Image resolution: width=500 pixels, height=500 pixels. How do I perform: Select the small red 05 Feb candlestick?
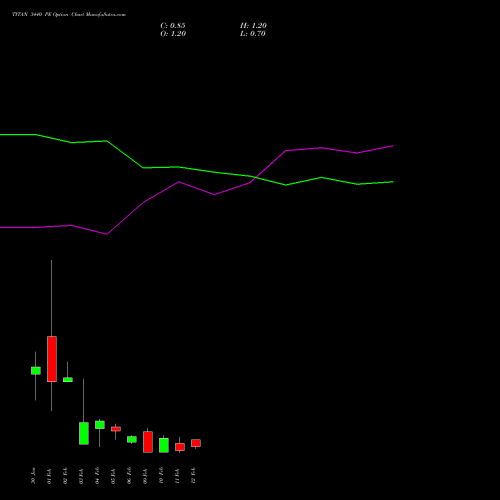click(116, 429)
